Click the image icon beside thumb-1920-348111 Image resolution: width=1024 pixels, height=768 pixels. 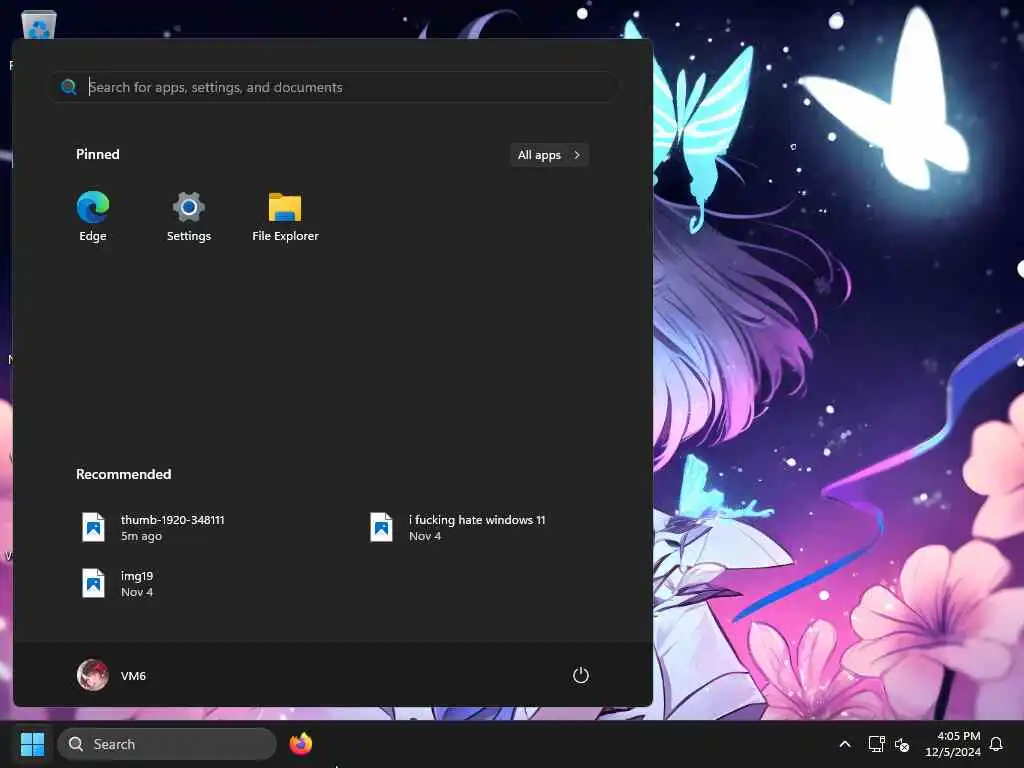(93, 527)
